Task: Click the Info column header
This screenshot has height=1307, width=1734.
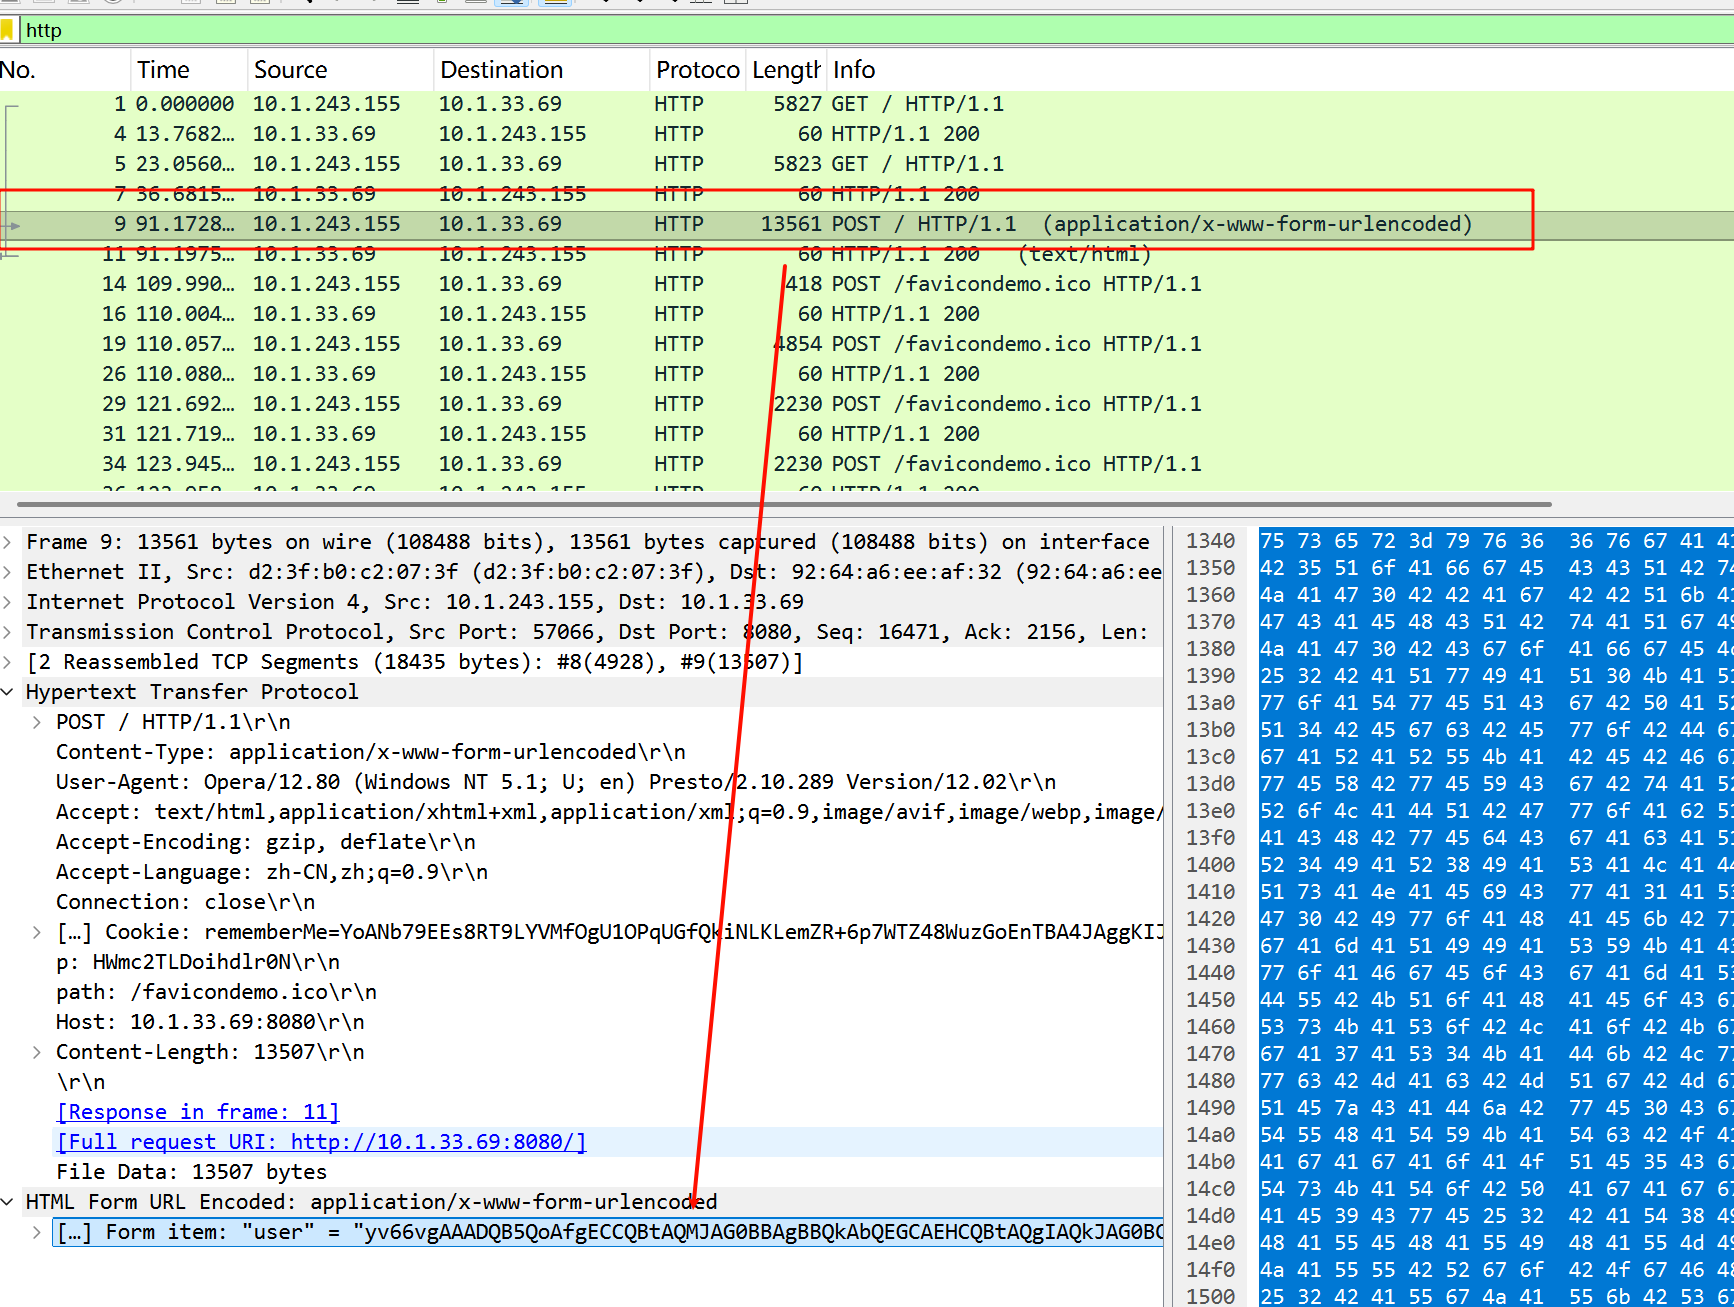Action: 854,70
